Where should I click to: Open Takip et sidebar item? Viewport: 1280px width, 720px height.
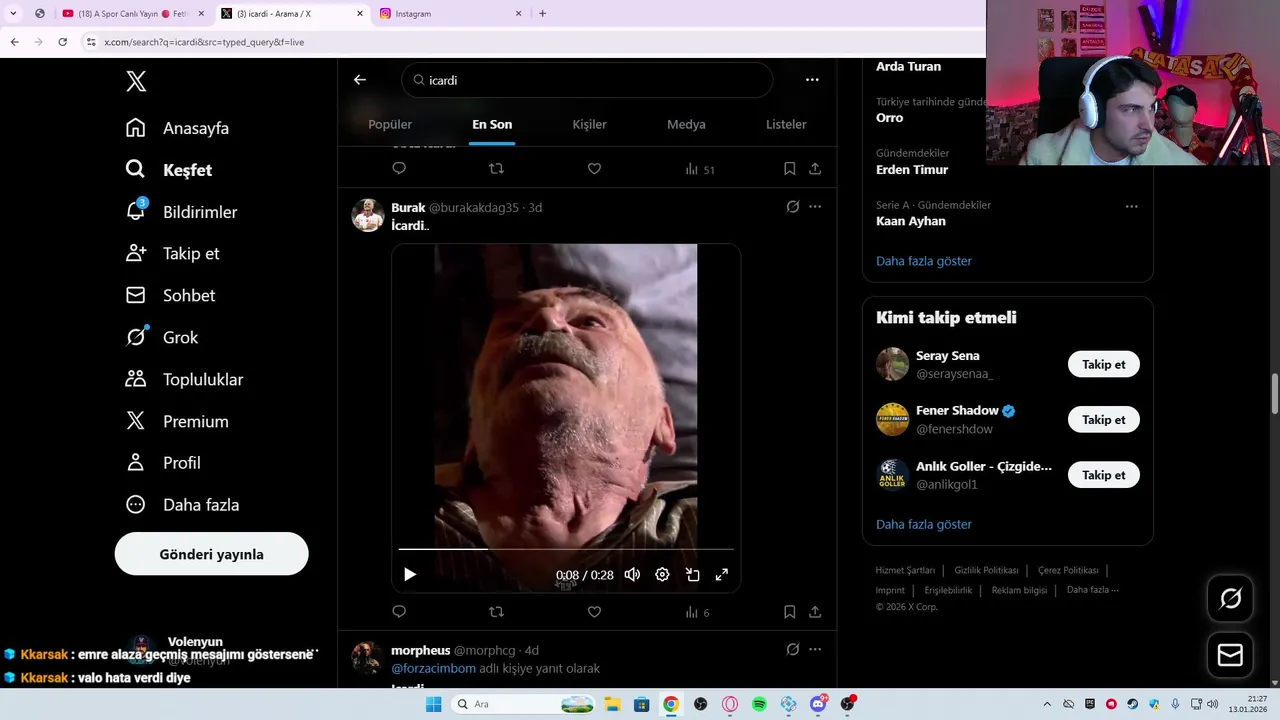tap(172, 254)
